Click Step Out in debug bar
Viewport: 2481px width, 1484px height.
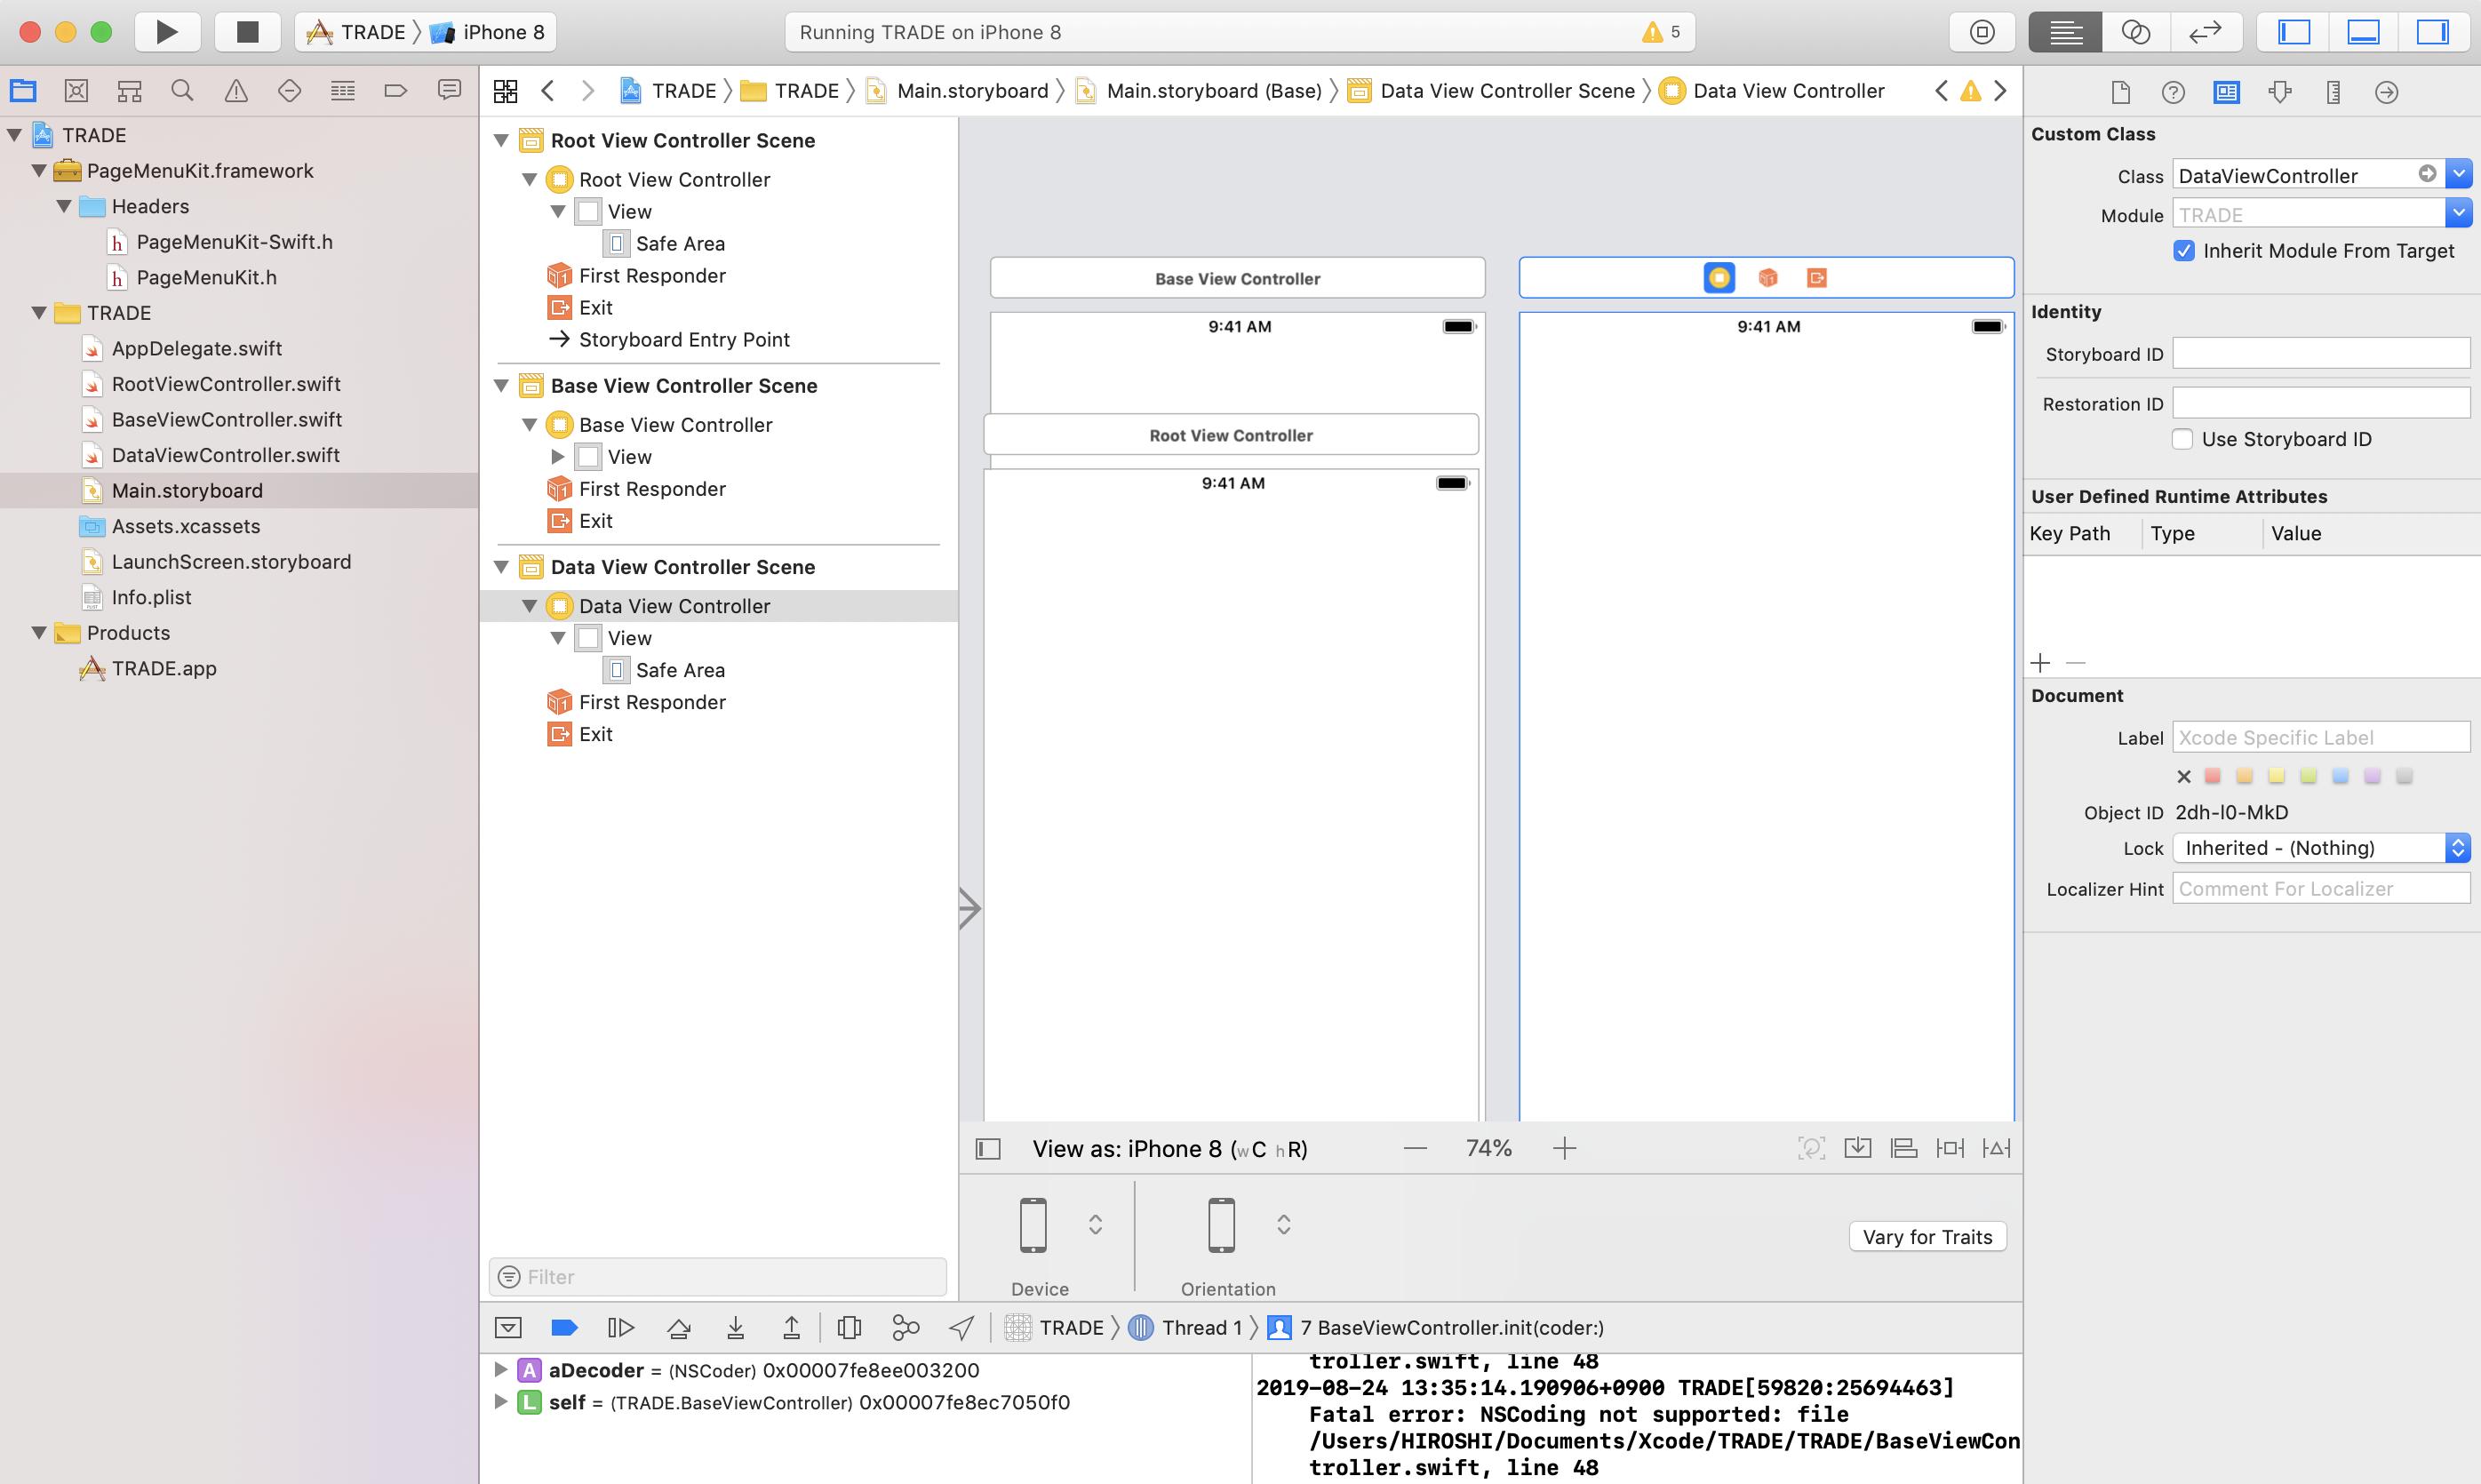pos(791,1328)
